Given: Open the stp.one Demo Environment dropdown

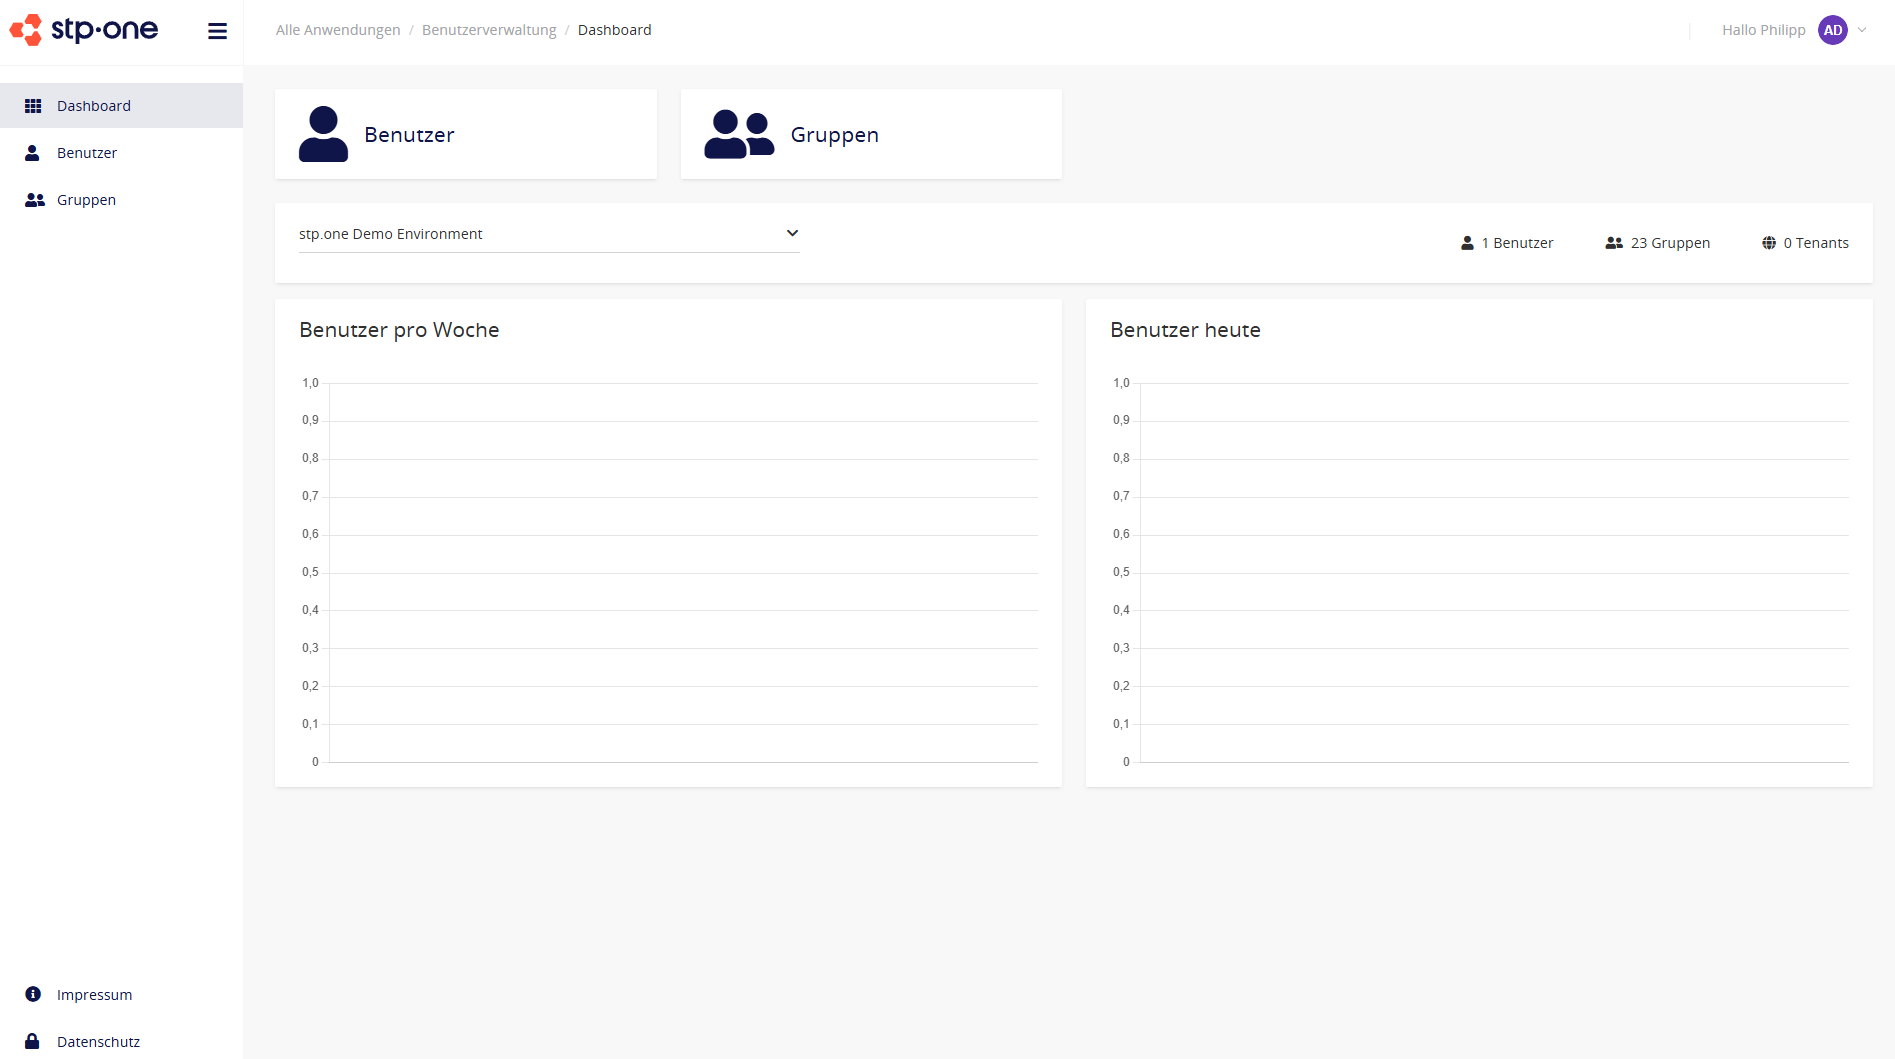Looking at the screenshot, I should click(548, 233).
